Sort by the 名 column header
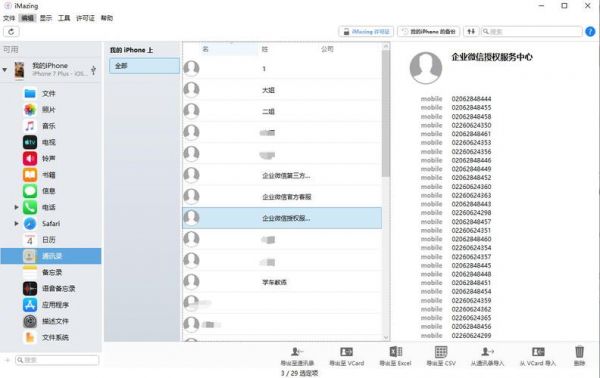The image size is (600, 378). (205, 49)
